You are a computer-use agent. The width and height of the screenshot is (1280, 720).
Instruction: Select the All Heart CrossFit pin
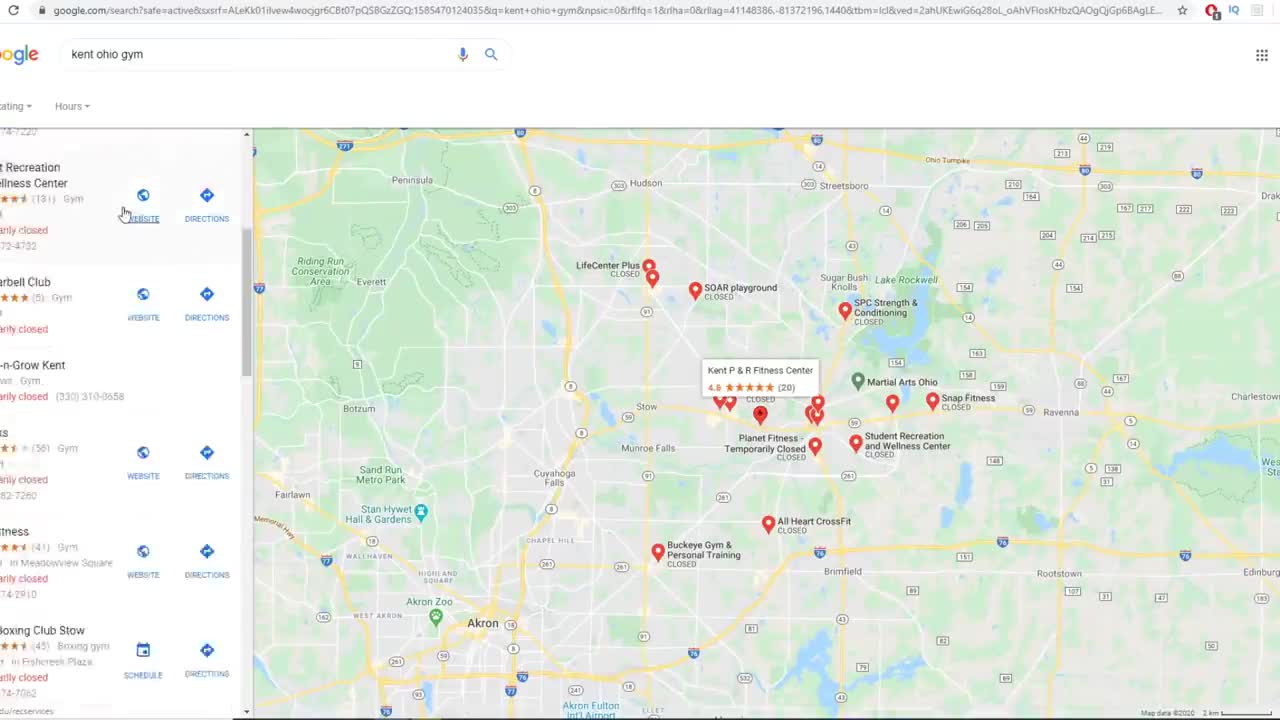point(769,523)
